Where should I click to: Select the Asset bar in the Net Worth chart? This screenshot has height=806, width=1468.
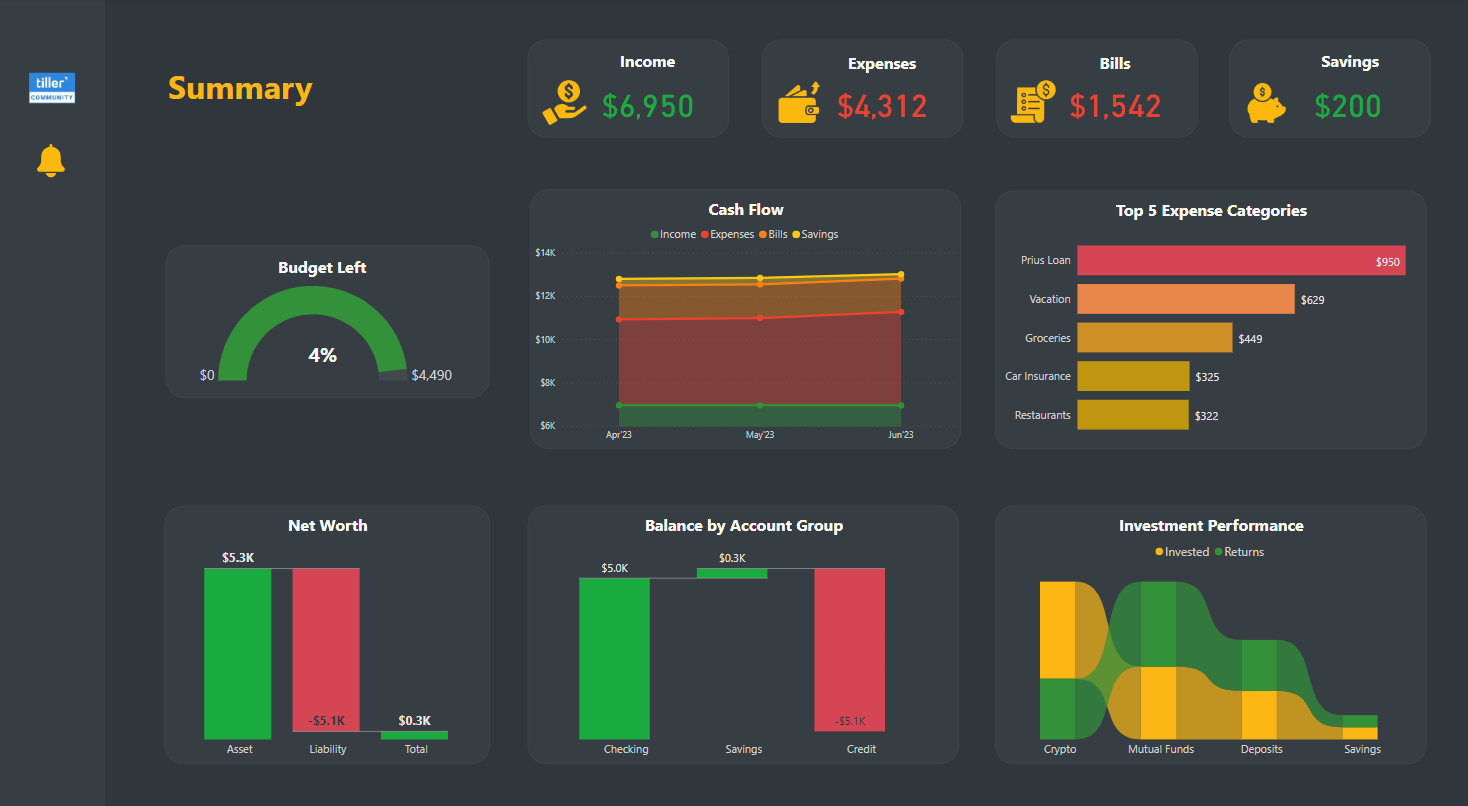point(239,650)
